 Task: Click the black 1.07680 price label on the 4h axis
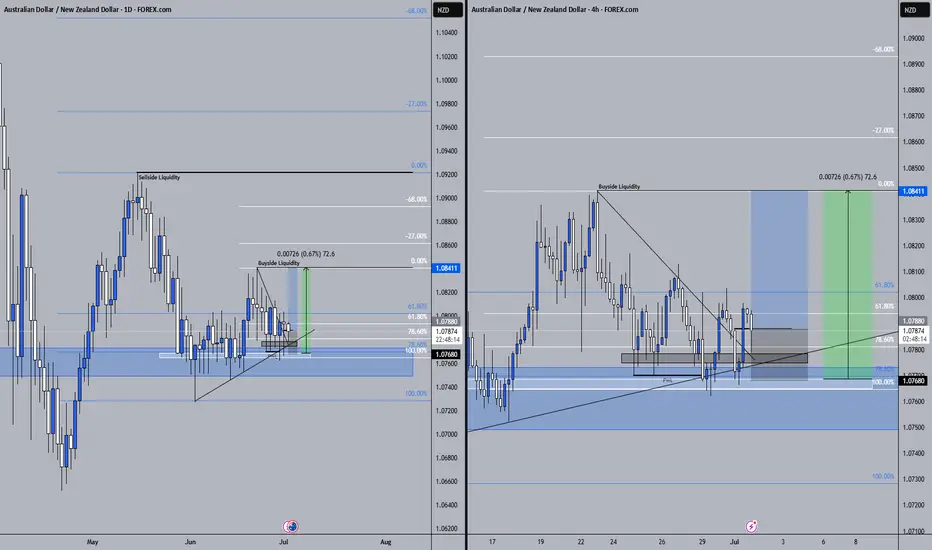pos(914,381)
